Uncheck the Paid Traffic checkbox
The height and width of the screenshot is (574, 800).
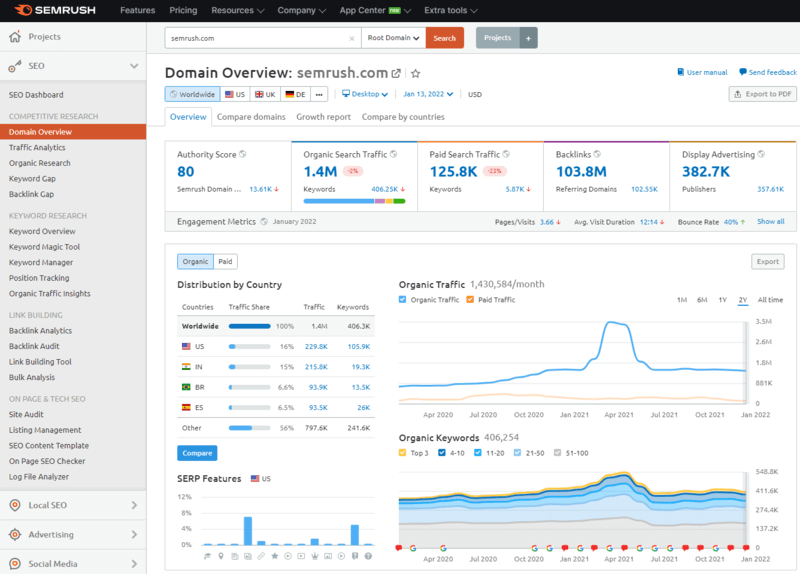tap(473, 299)
